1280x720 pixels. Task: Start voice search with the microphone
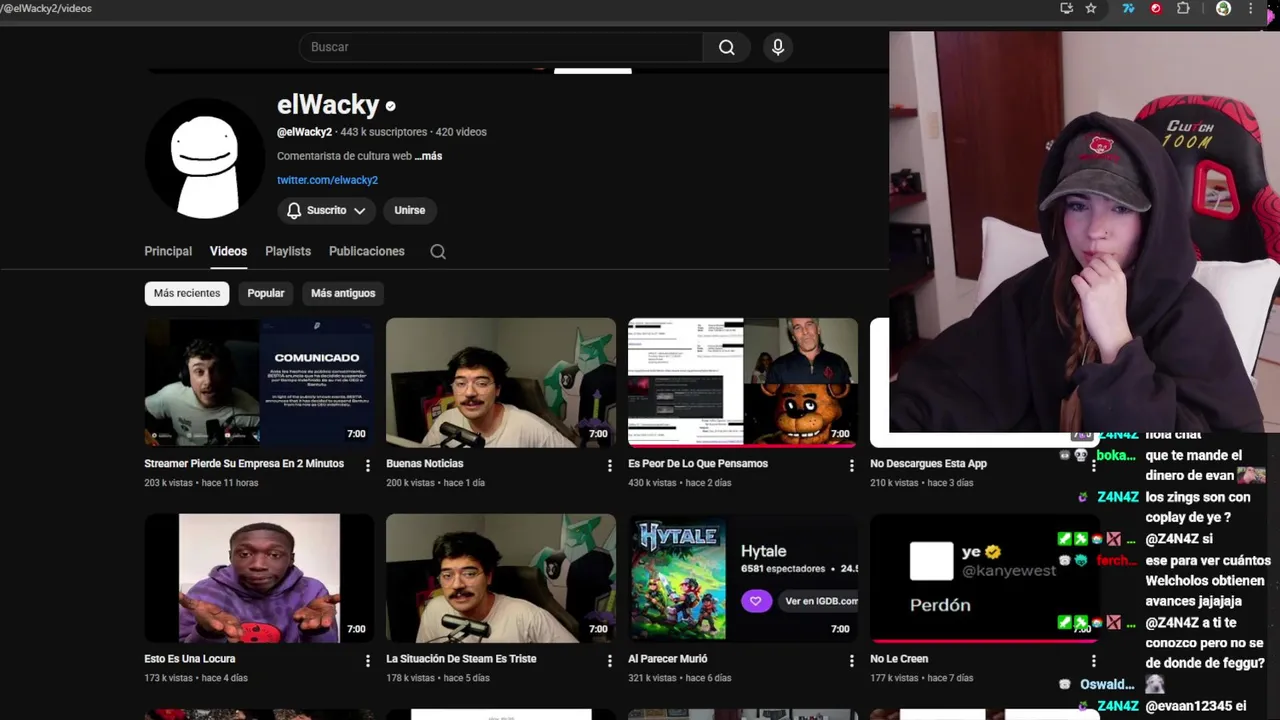[x=778, y=47]
